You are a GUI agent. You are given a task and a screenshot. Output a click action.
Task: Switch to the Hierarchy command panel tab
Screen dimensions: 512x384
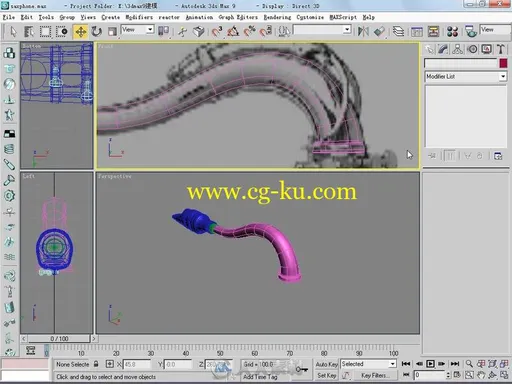[458, 49]
